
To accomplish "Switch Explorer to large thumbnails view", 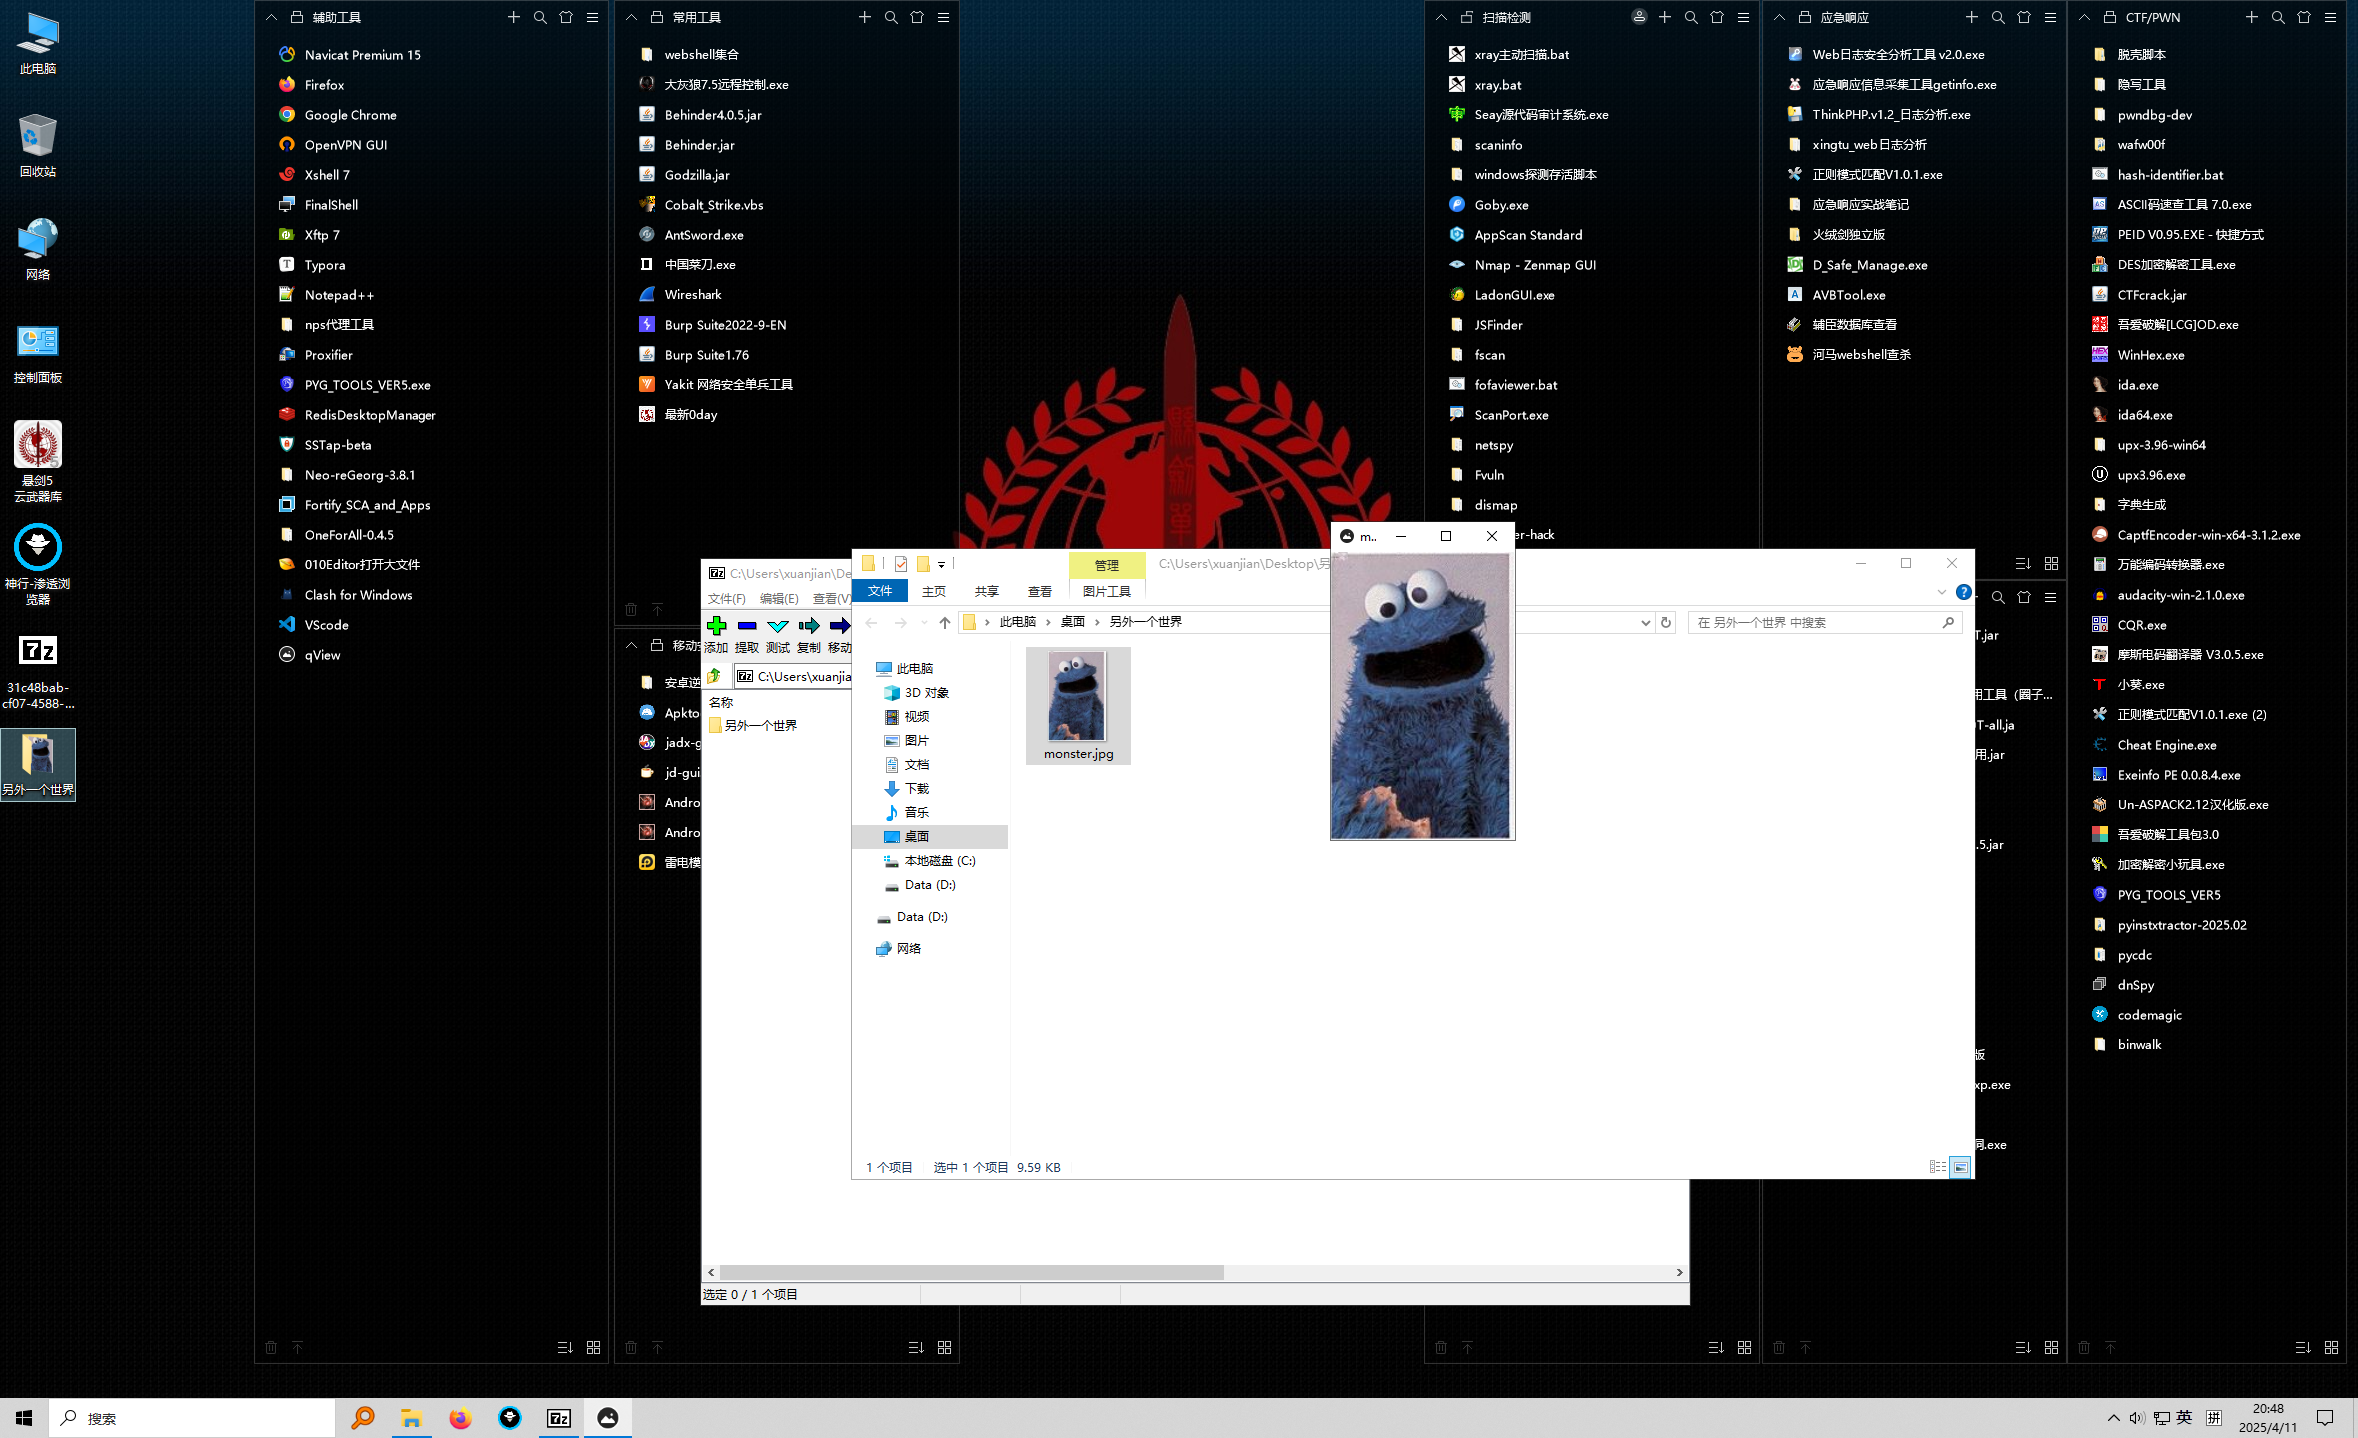I will coord(1960,1167).
